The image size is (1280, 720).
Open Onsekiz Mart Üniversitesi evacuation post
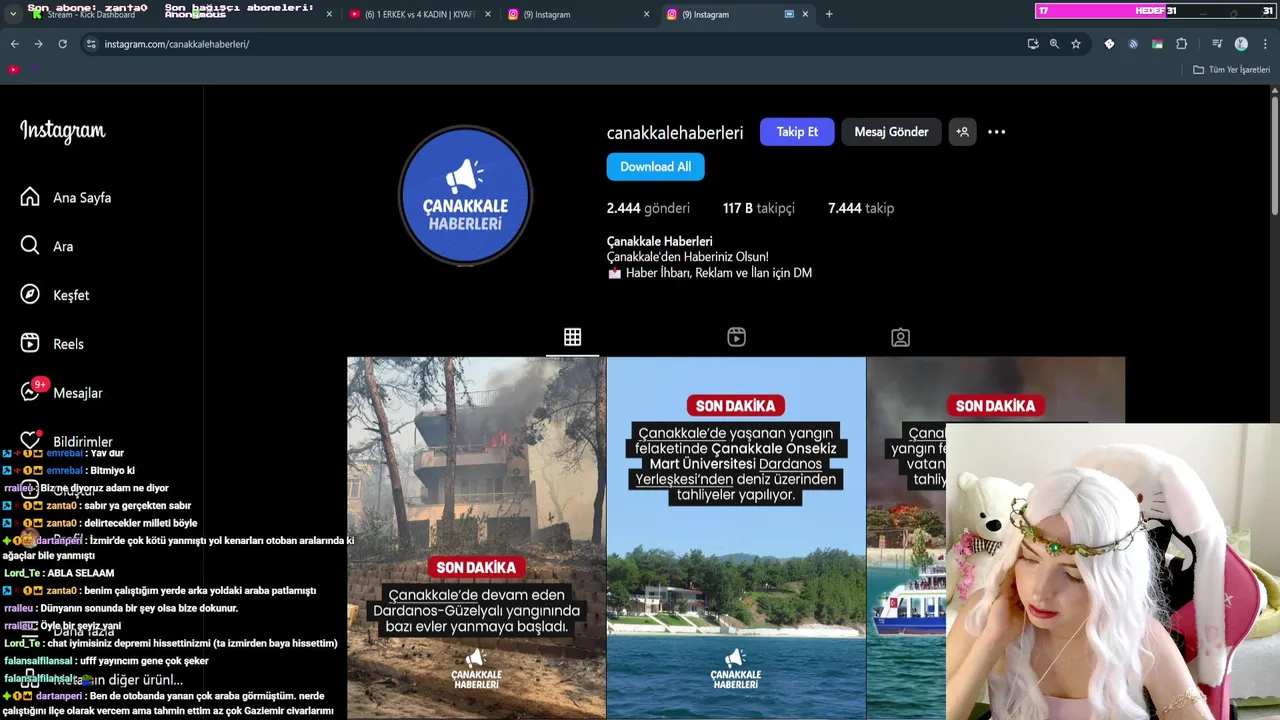coord(736,538)
